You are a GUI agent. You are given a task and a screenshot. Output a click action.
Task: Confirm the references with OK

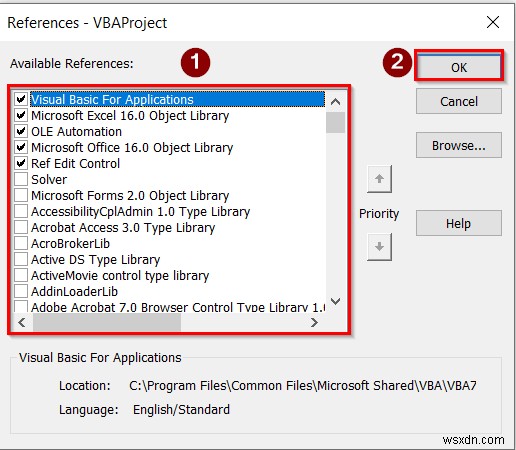point(459,67)
